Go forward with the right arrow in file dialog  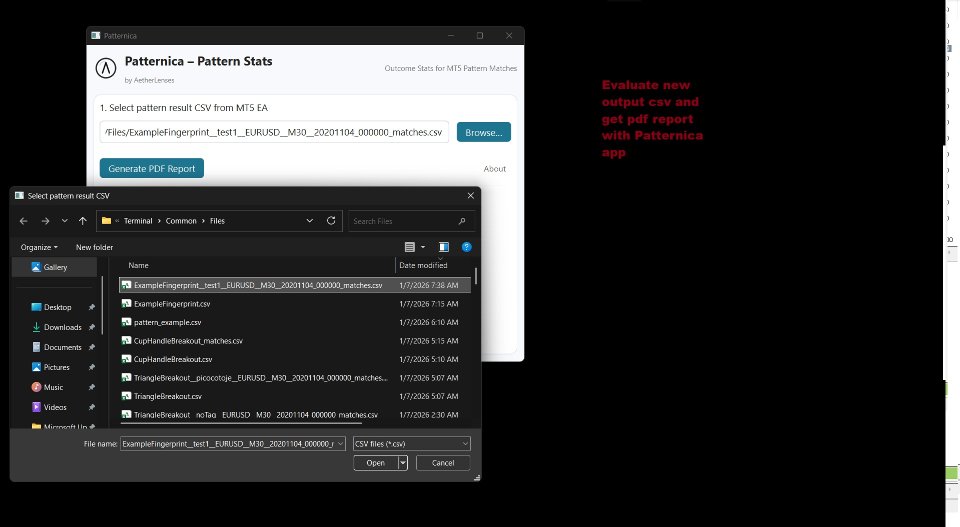[45, 221]
